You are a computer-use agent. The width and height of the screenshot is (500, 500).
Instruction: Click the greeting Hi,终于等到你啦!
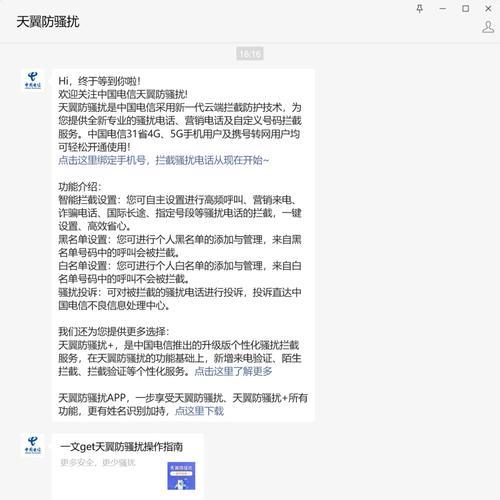pyautogui.click(x=99, y=81)
